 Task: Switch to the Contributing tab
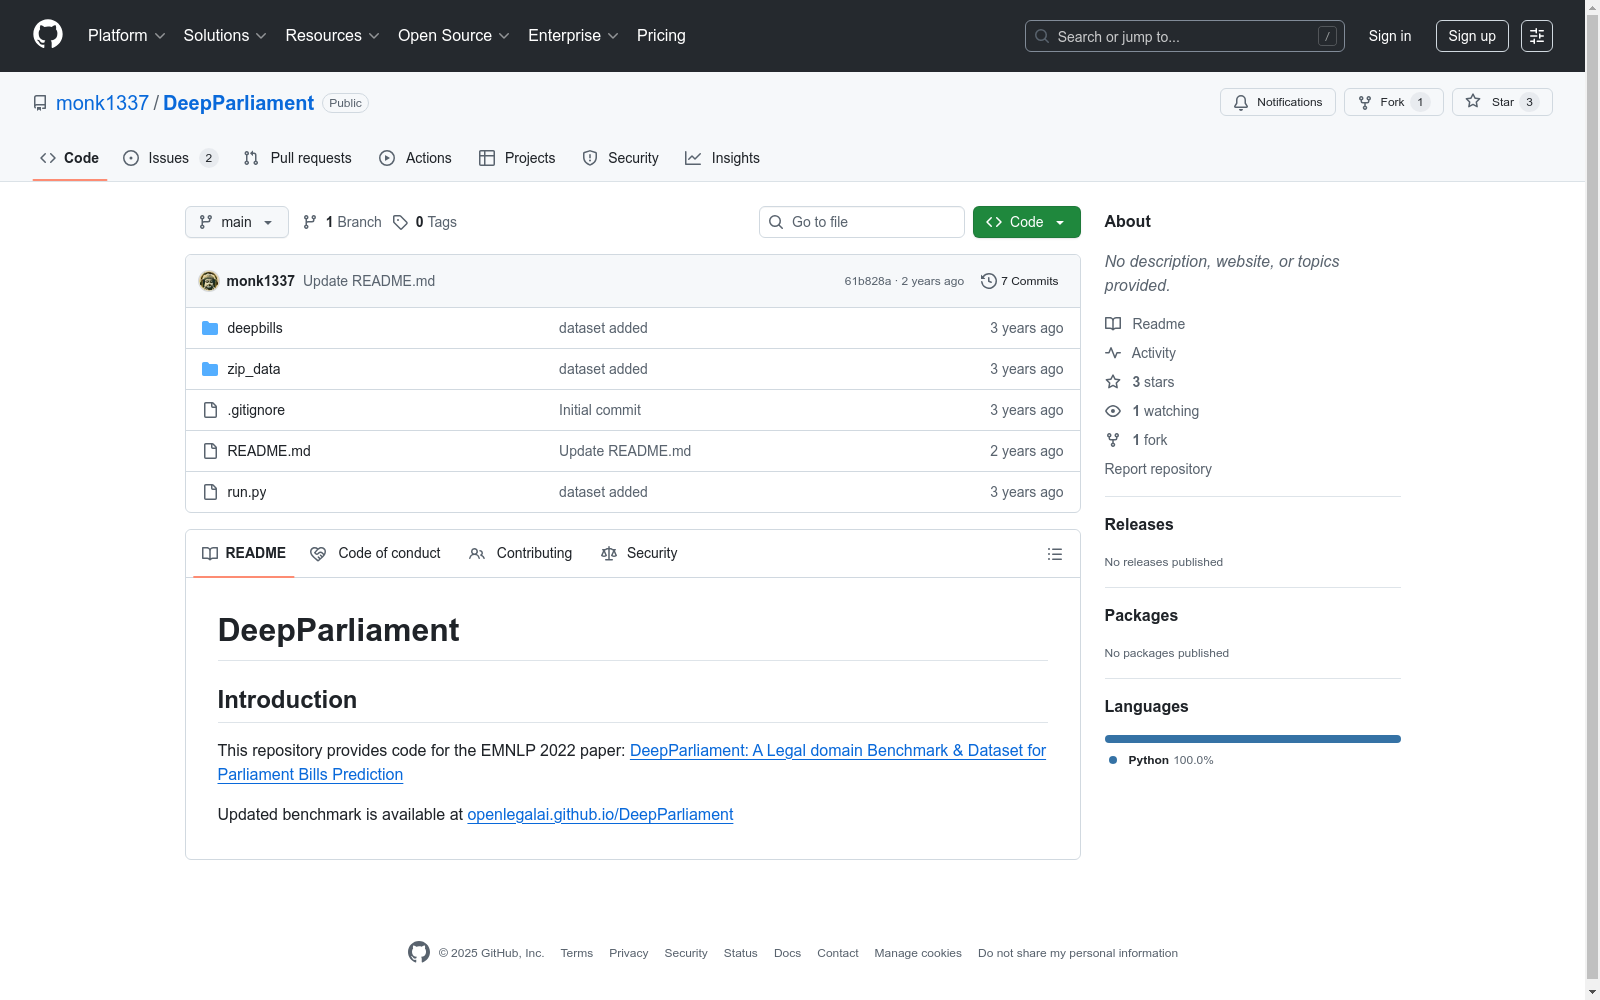click(x=521, y=553)
